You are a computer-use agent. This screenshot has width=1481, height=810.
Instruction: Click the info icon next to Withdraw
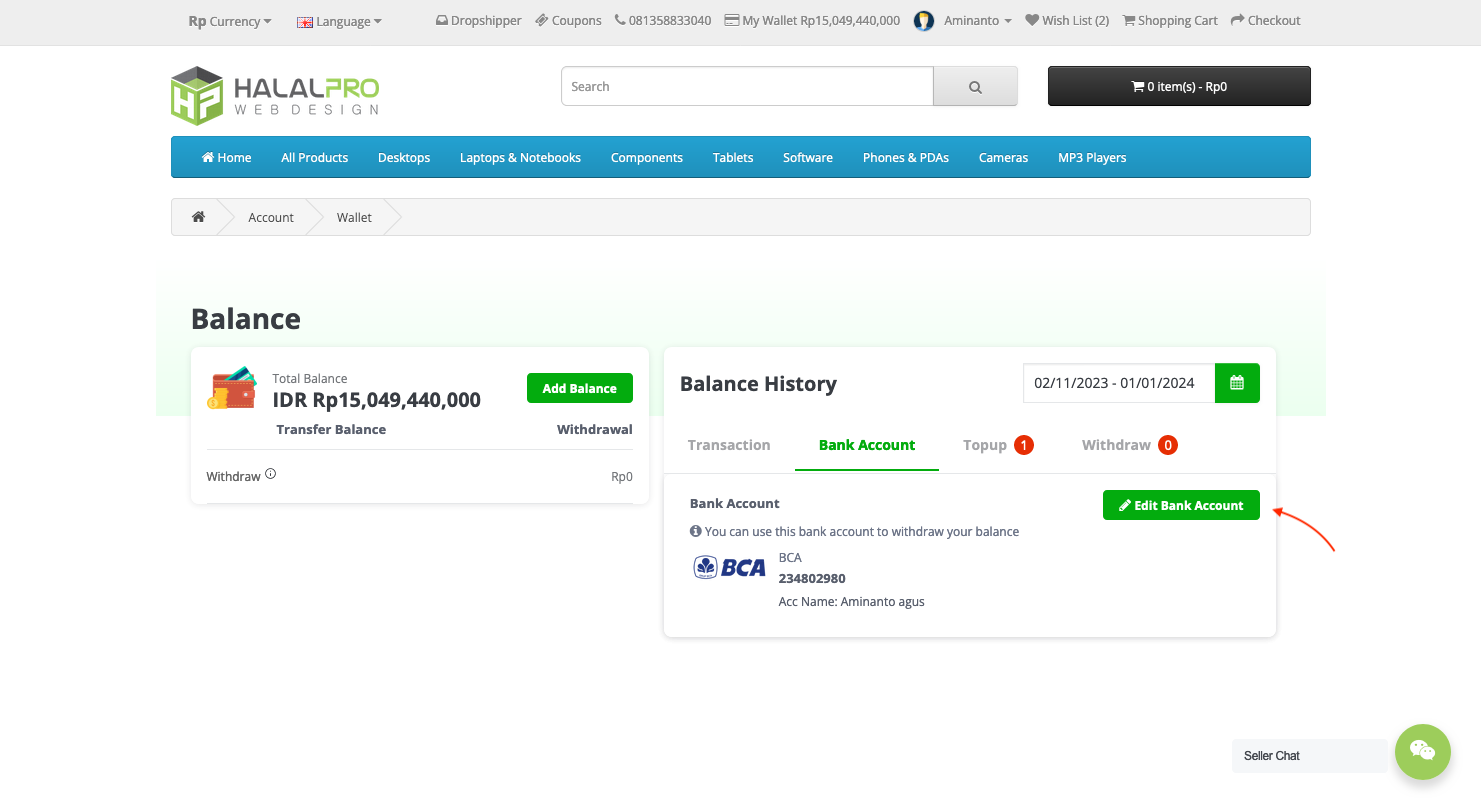tap(270, 472)
